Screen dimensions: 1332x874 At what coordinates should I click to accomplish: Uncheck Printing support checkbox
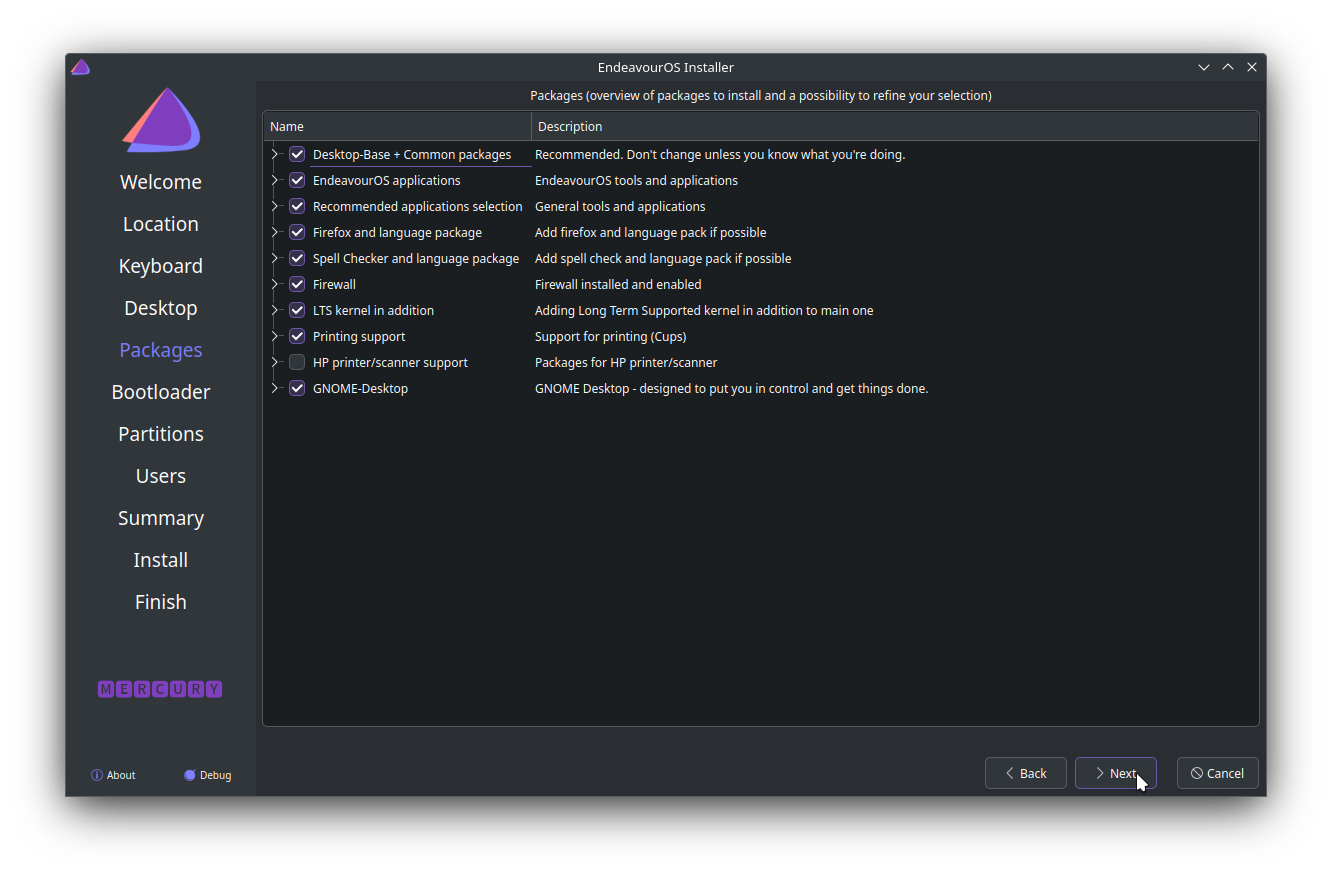(297, 336)
